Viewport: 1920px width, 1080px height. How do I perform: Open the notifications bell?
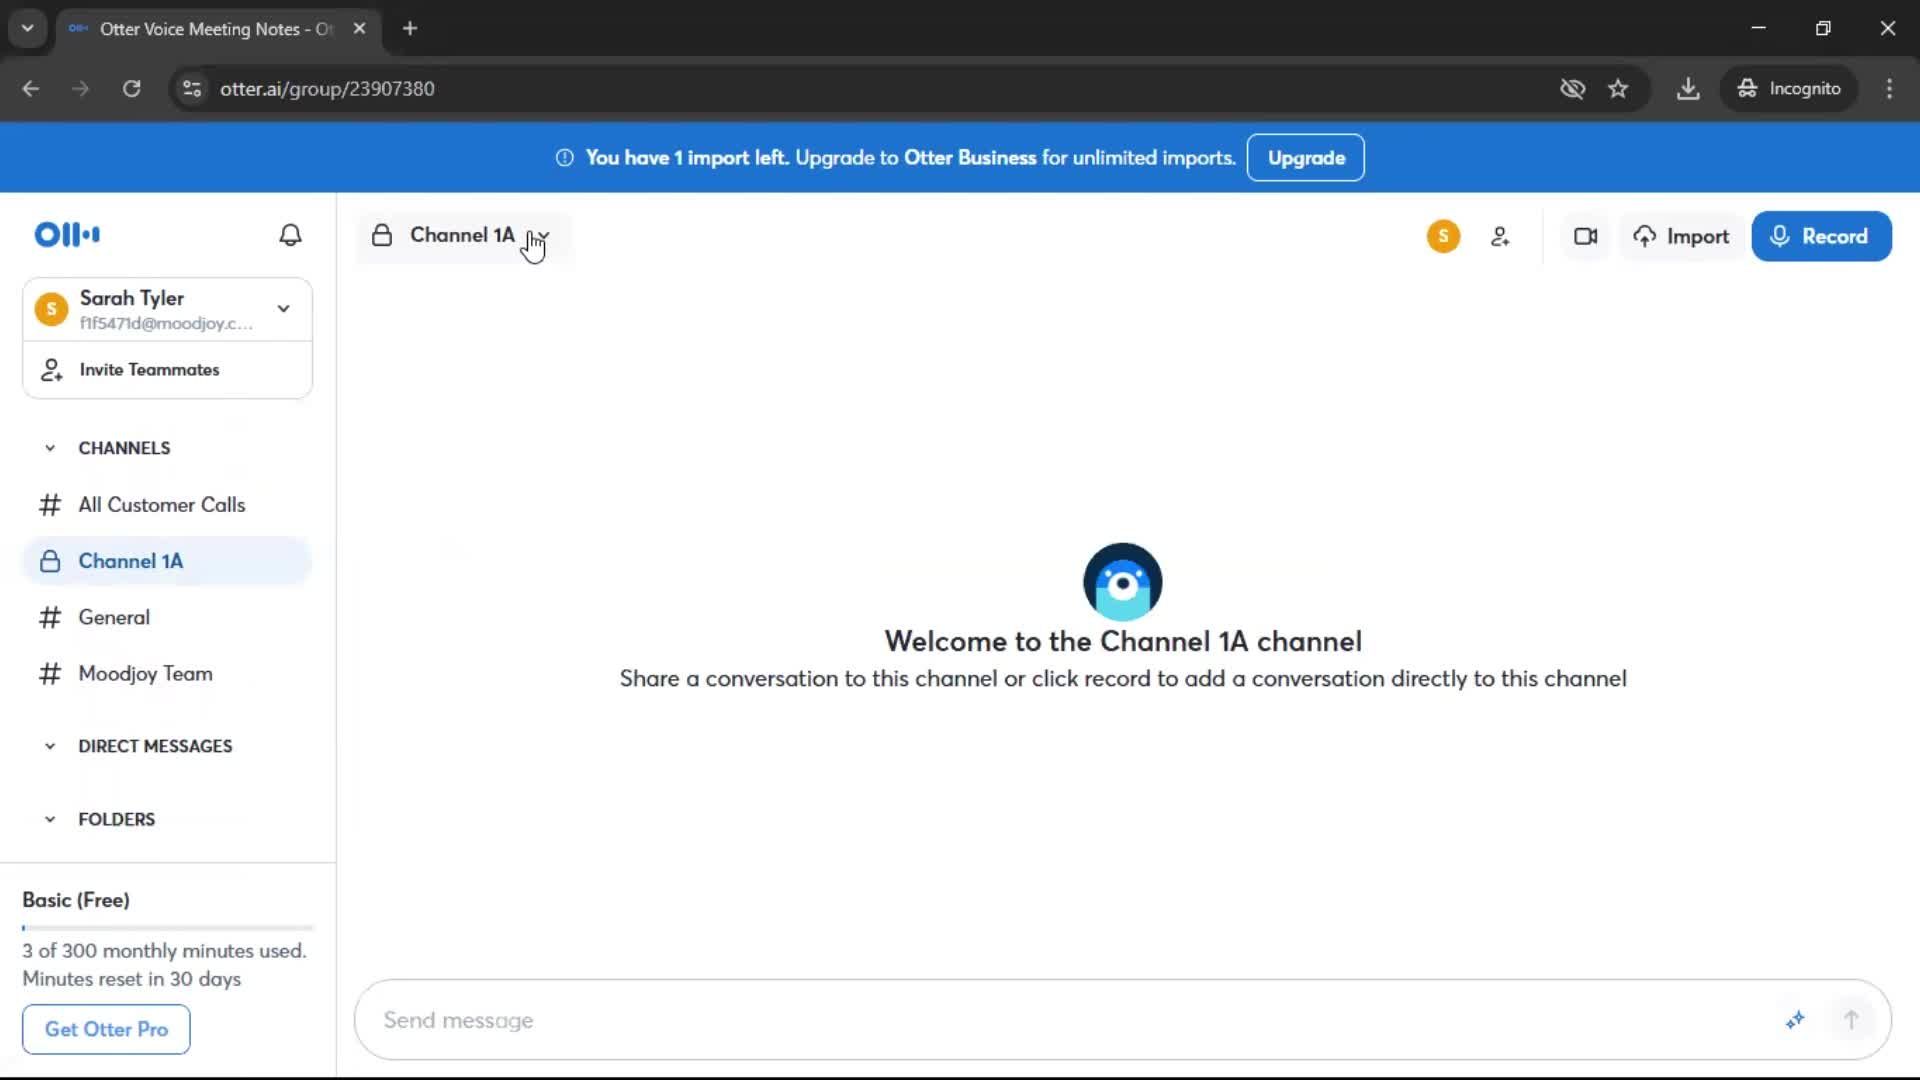click(x=290, y=235)
